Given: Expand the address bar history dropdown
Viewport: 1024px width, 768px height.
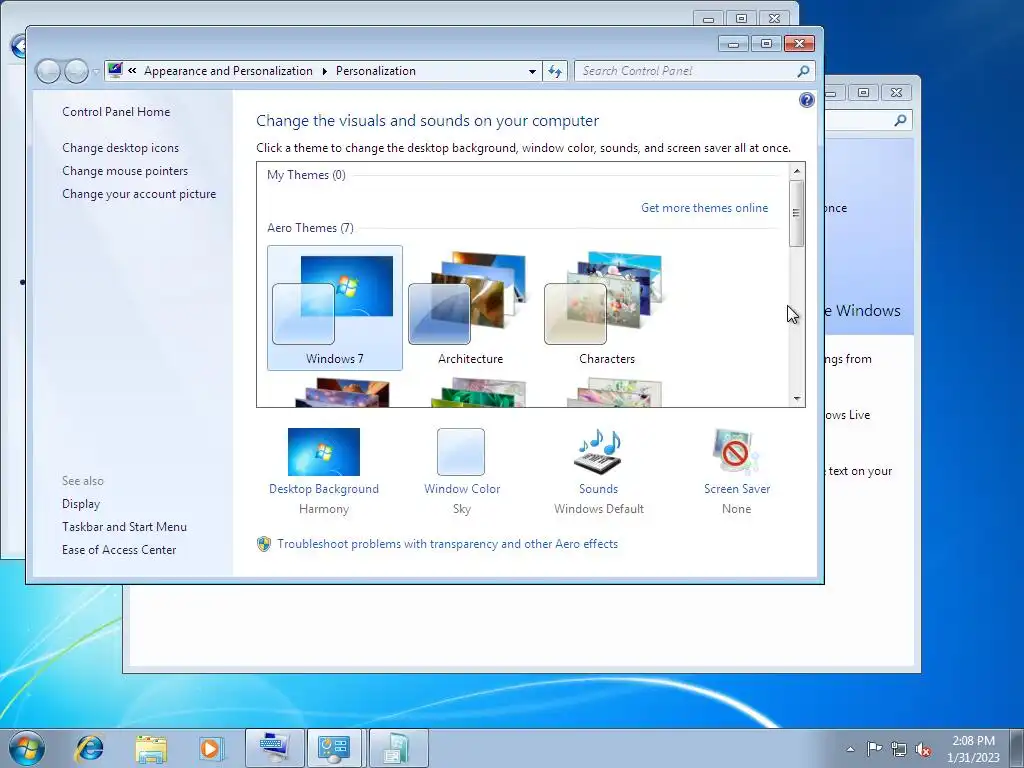Looking at the screenshot, I should coord(532,71).
